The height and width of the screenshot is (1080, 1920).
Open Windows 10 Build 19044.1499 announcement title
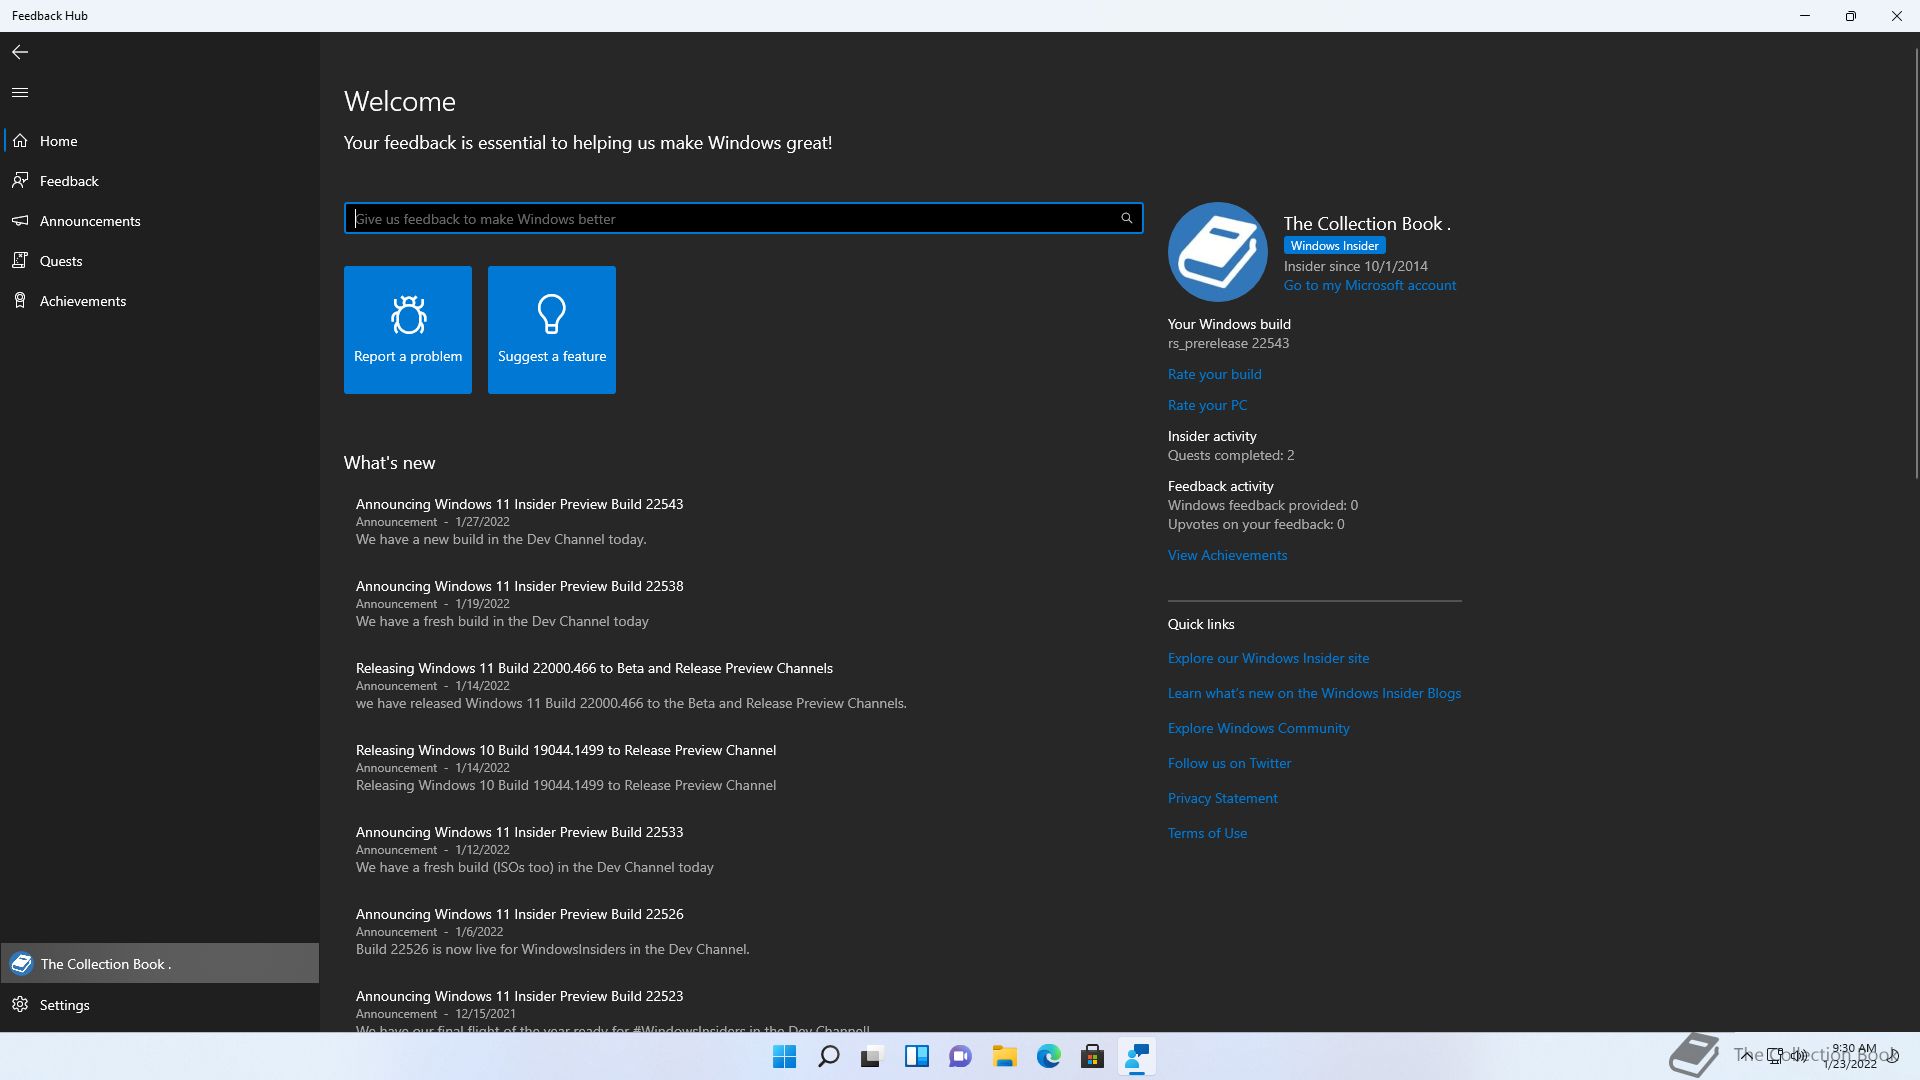coord(565,750)
